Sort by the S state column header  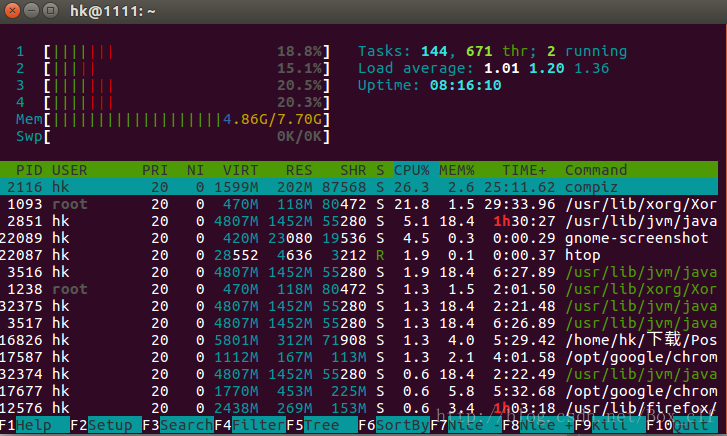[x=380, y=170]
